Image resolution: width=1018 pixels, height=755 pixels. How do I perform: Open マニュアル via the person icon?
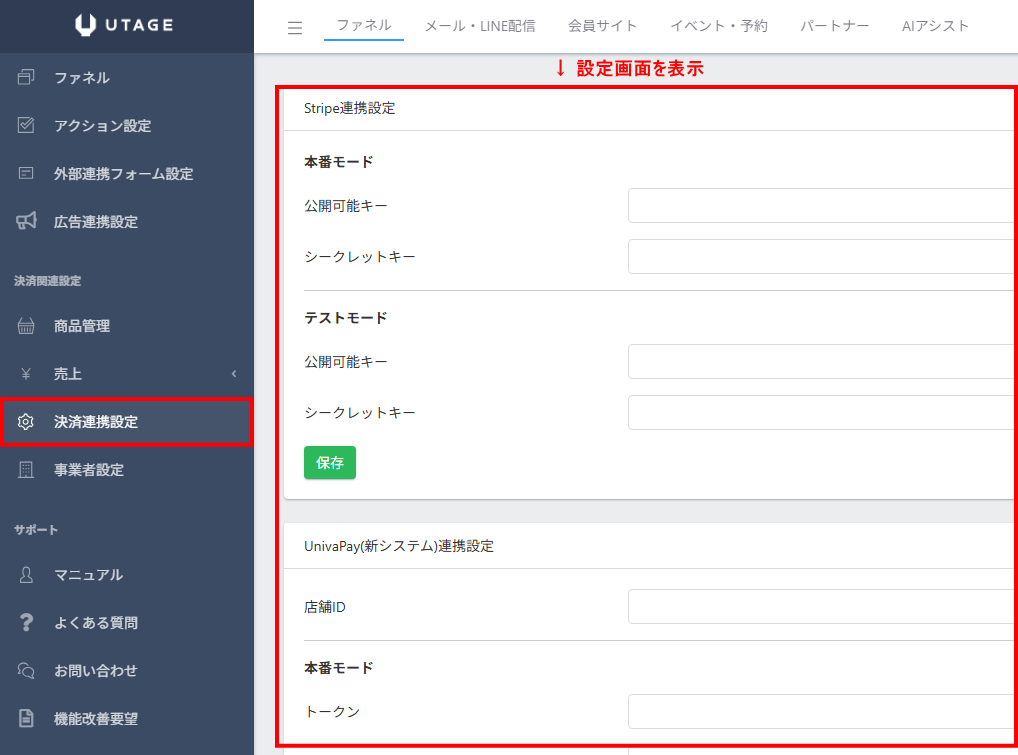(27, 575)
